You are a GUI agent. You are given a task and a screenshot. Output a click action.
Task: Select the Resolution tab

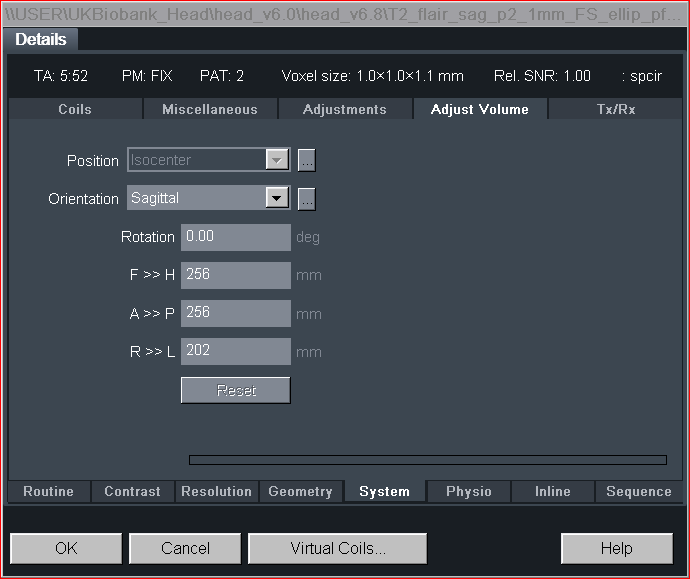point(216,491)
